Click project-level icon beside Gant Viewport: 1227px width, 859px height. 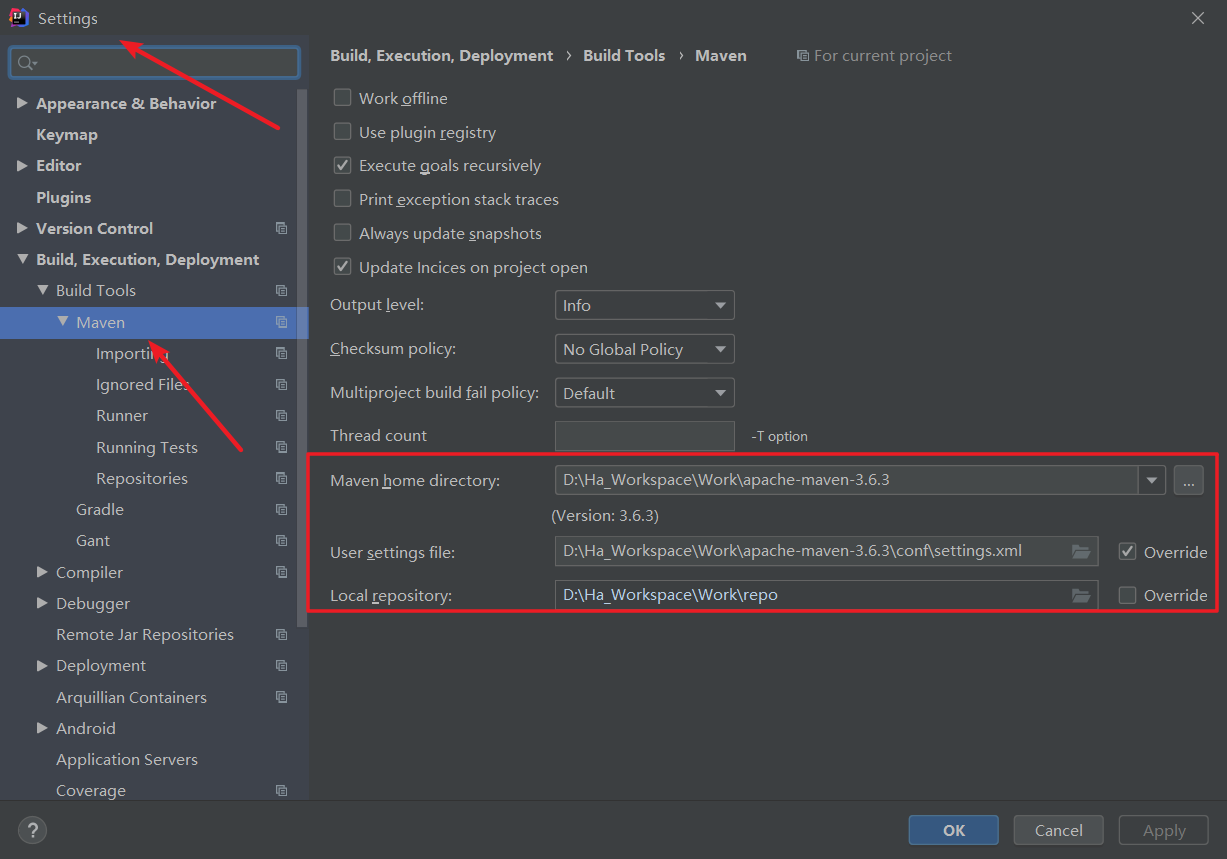(281, 541)
